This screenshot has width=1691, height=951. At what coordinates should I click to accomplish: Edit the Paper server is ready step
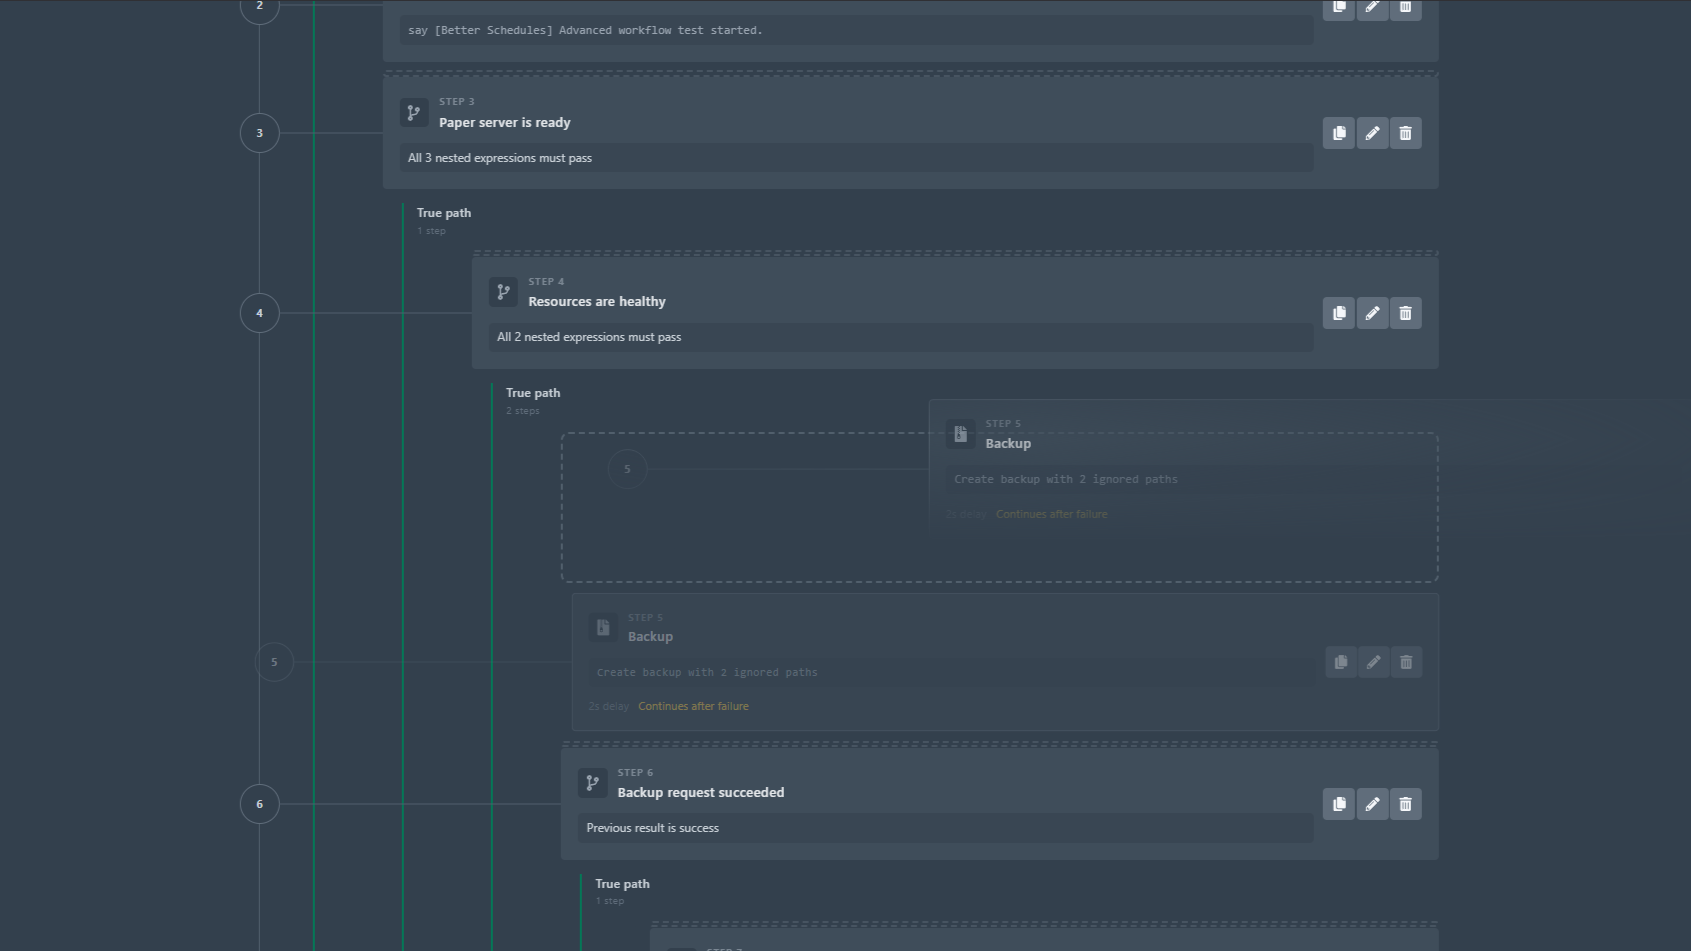tap(1372, 133)
